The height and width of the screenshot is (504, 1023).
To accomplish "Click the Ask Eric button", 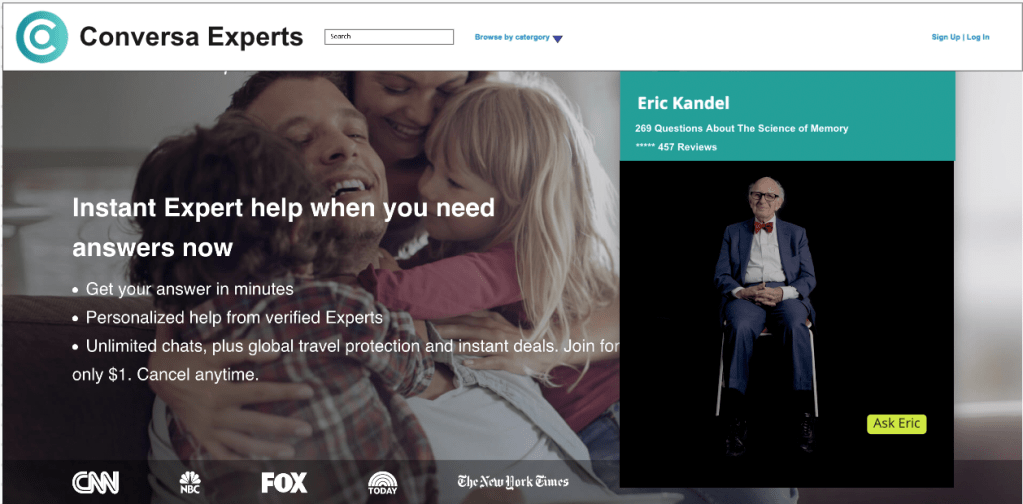I will coord(896,424).
